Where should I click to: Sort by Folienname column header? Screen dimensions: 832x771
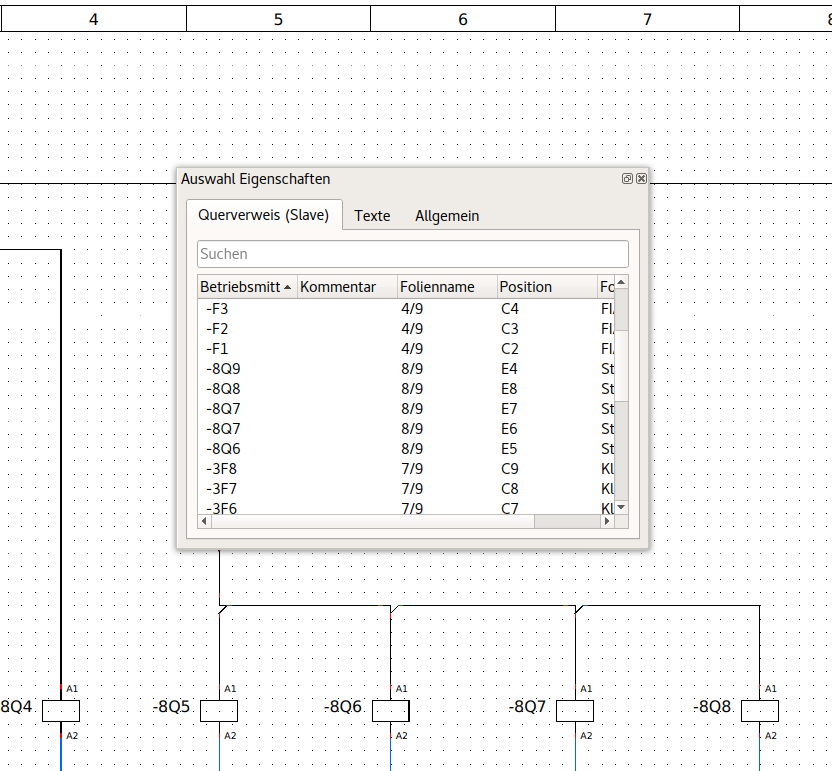(447, 287)
